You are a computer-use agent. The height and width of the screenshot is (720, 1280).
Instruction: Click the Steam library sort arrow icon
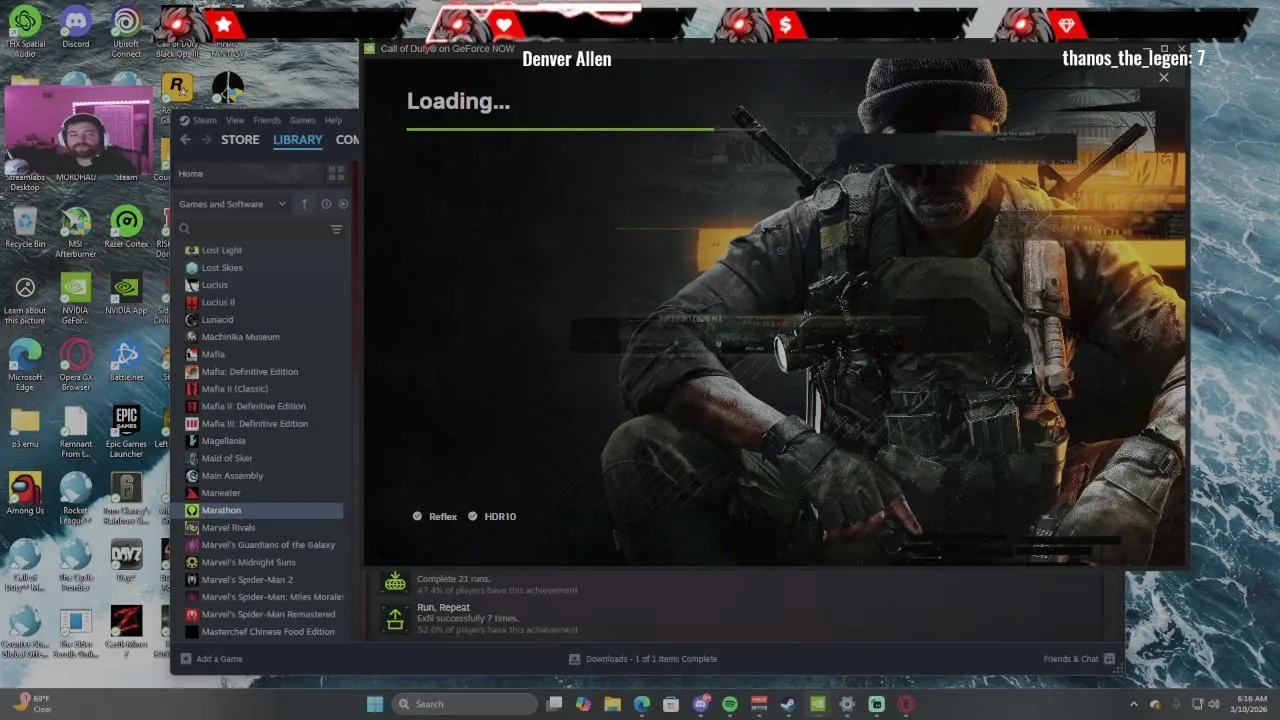[305, 204]
